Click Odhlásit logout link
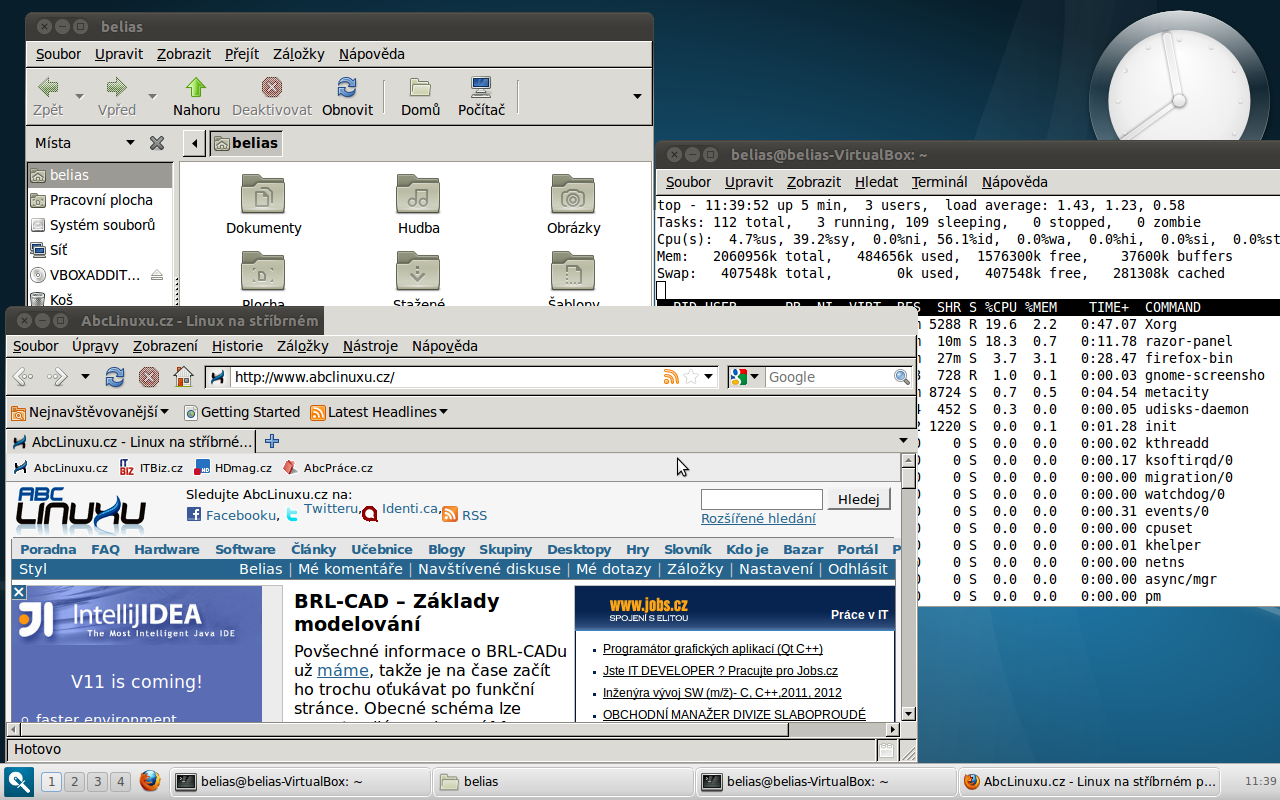This screenshot has width=1280, height=800. point(857,569)
